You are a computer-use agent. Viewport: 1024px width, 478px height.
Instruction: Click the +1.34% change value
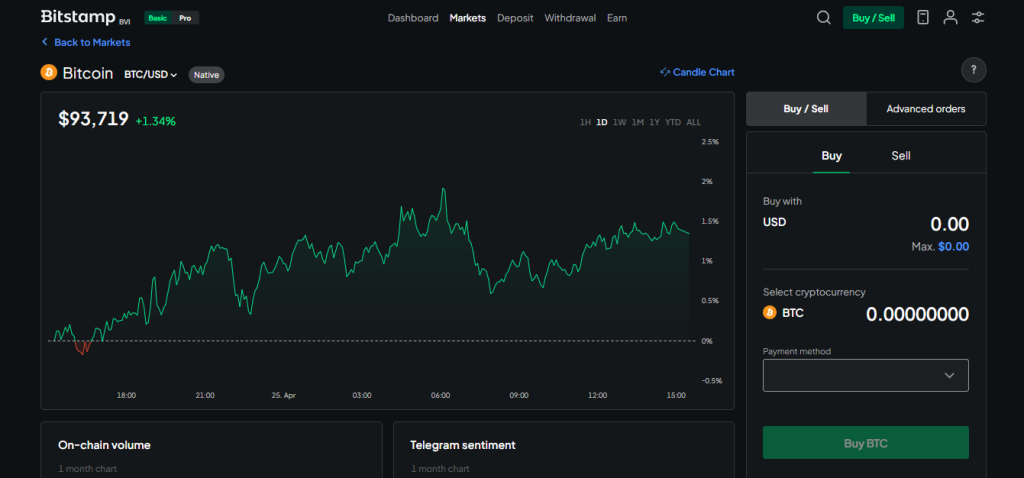tap(155, 121)
